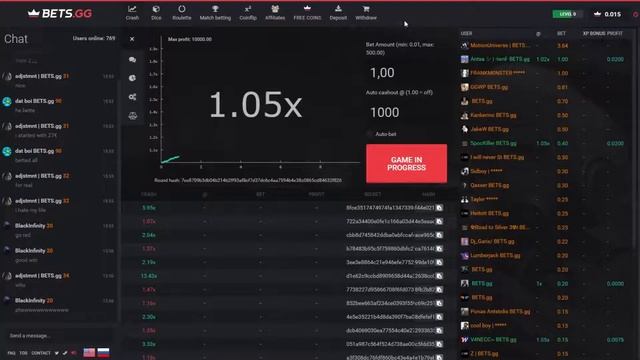Click the Chat panel heading
640x360 pixels.
coord(16,39)
